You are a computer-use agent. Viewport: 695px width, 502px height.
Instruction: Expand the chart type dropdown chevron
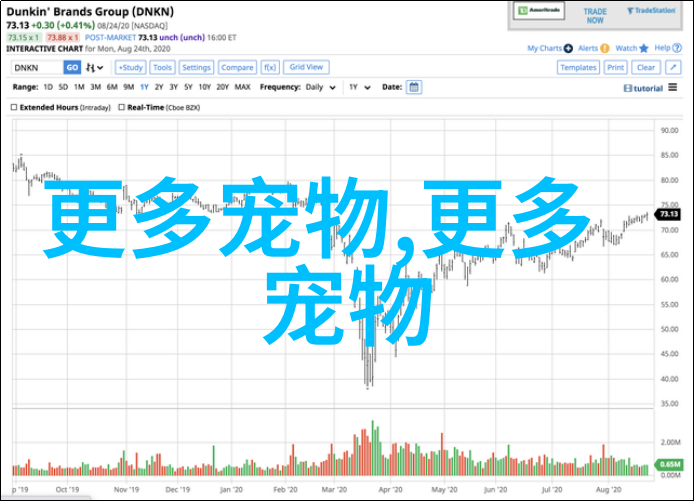pos(100,68)
